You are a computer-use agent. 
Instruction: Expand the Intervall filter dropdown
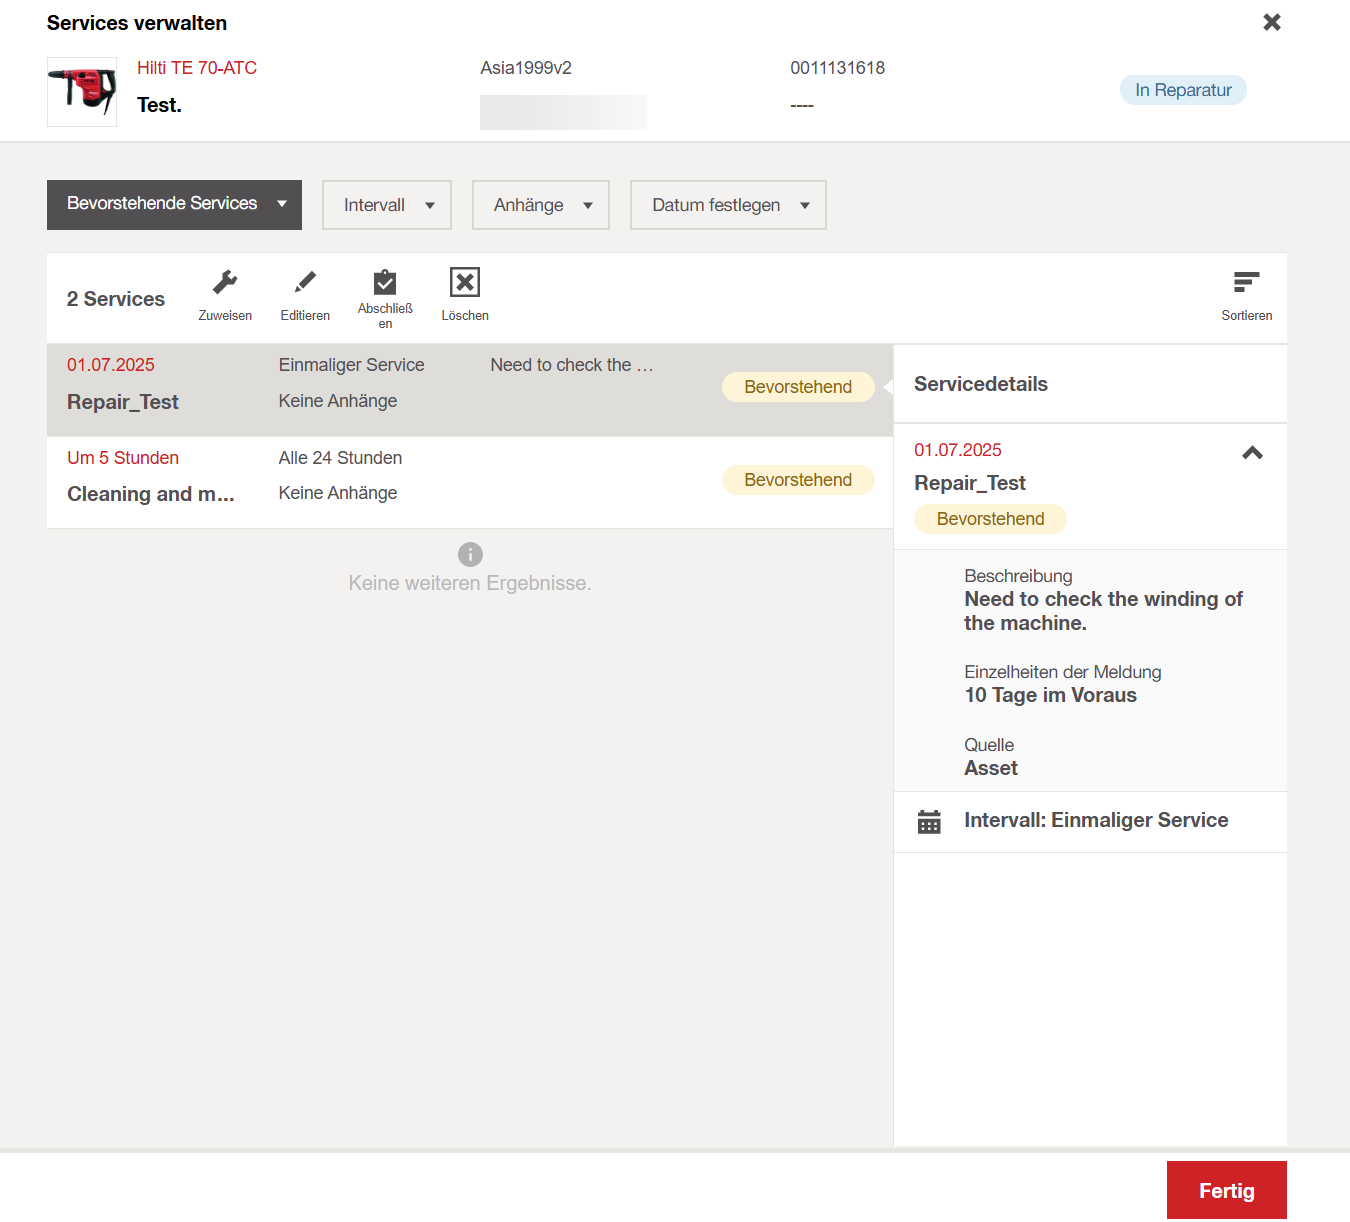pos(387,205)
